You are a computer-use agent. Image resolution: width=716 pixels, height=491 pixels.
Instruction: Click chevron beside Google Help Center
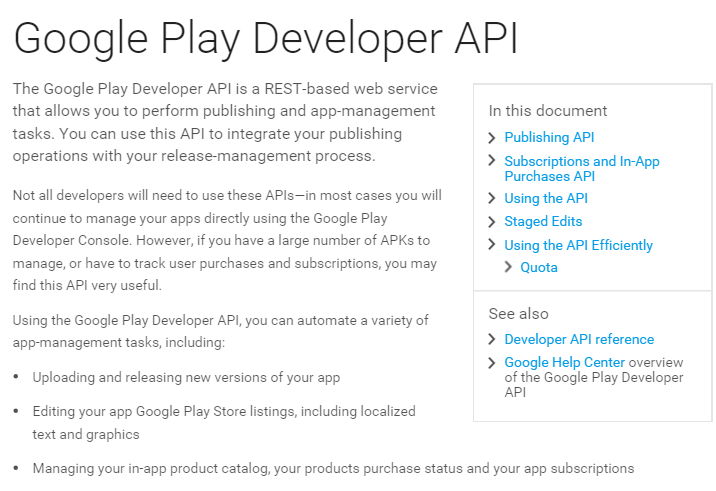click(x=492, y=363)
